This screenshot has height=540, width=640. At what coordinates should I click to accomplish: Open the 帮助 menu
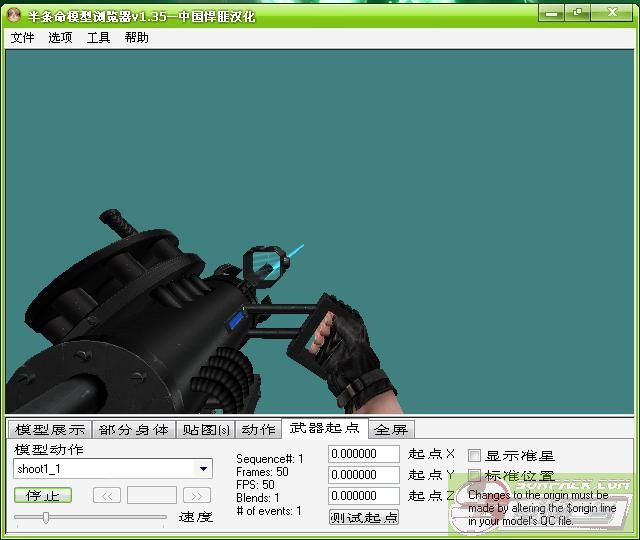pyautogui.click(x=137, y=38)
